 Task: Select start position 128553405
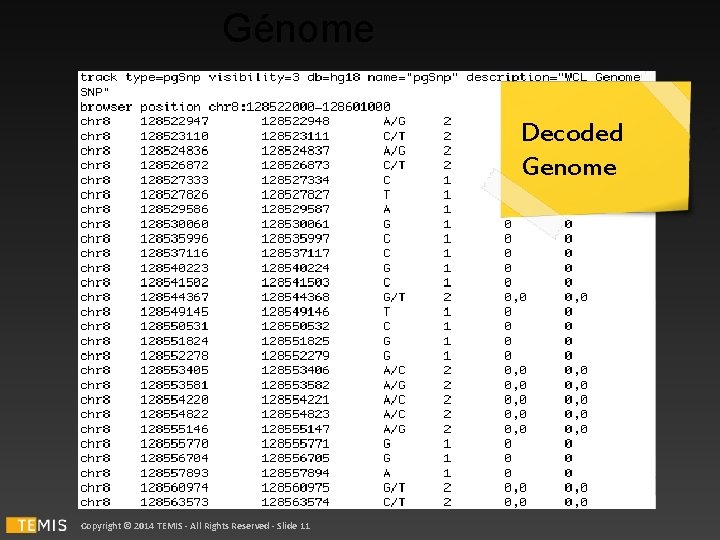[x=174, y=370]
